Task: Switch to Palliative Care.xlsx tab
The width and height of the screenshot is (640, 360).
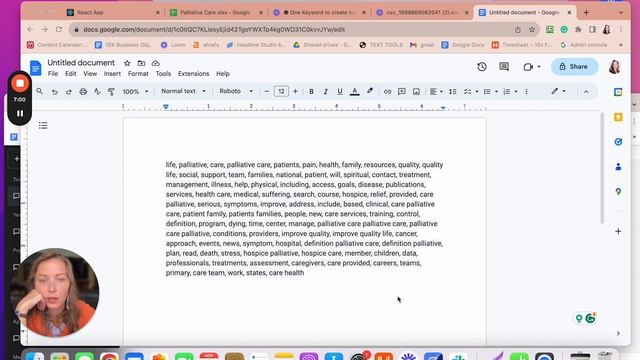Action: point(216,12)
